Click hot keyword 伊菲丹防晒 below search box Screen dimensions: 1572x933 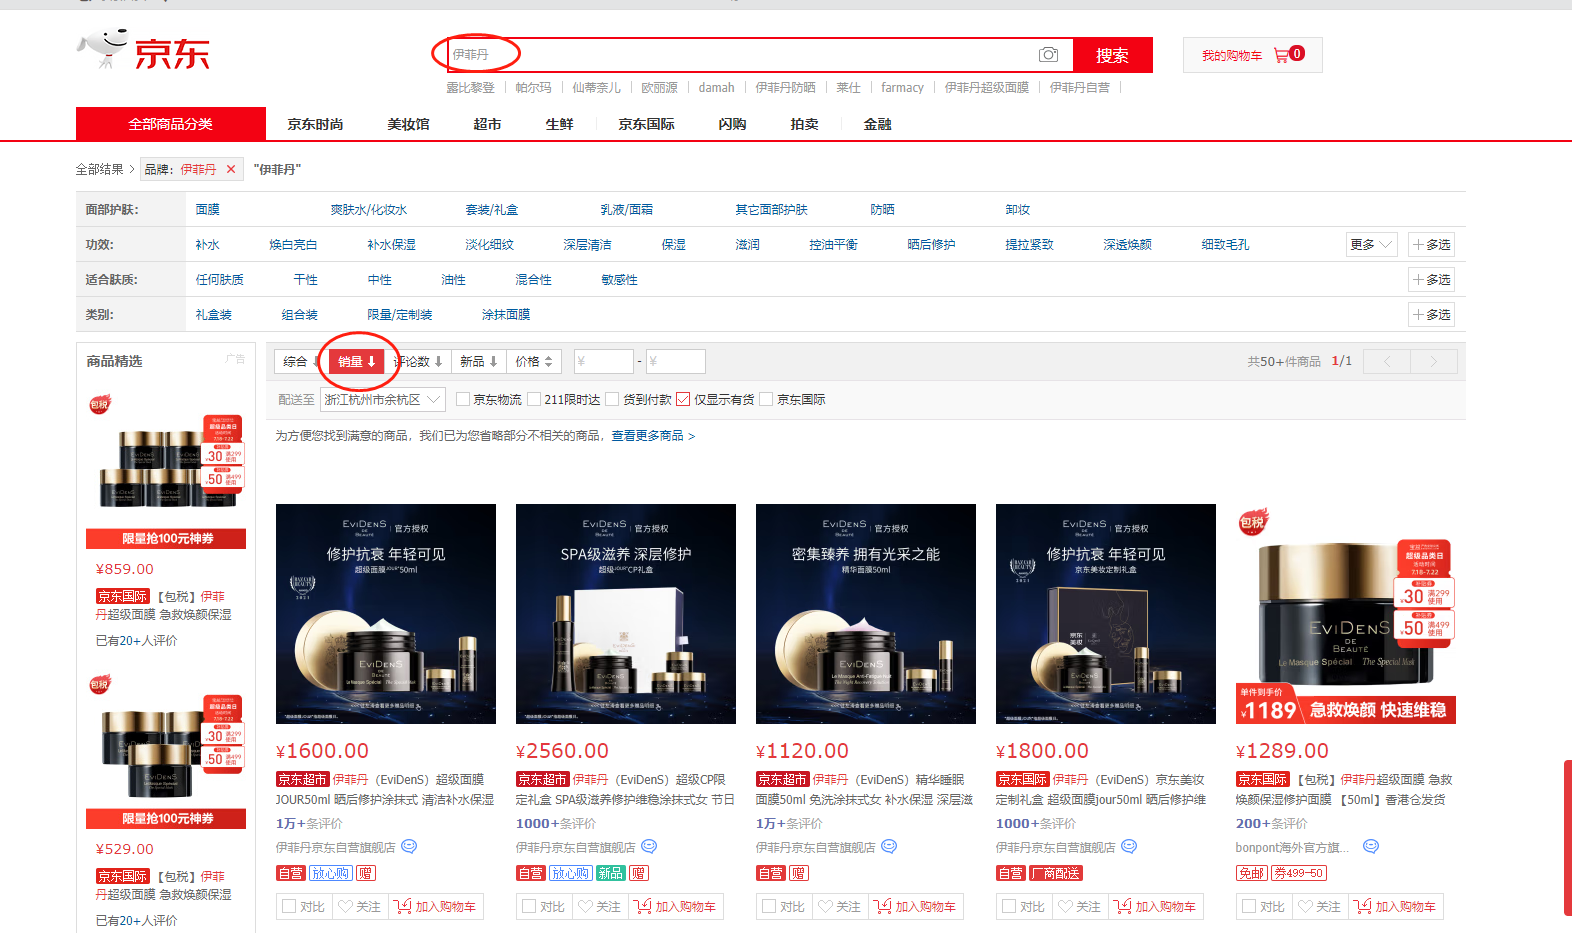[786, 88]
